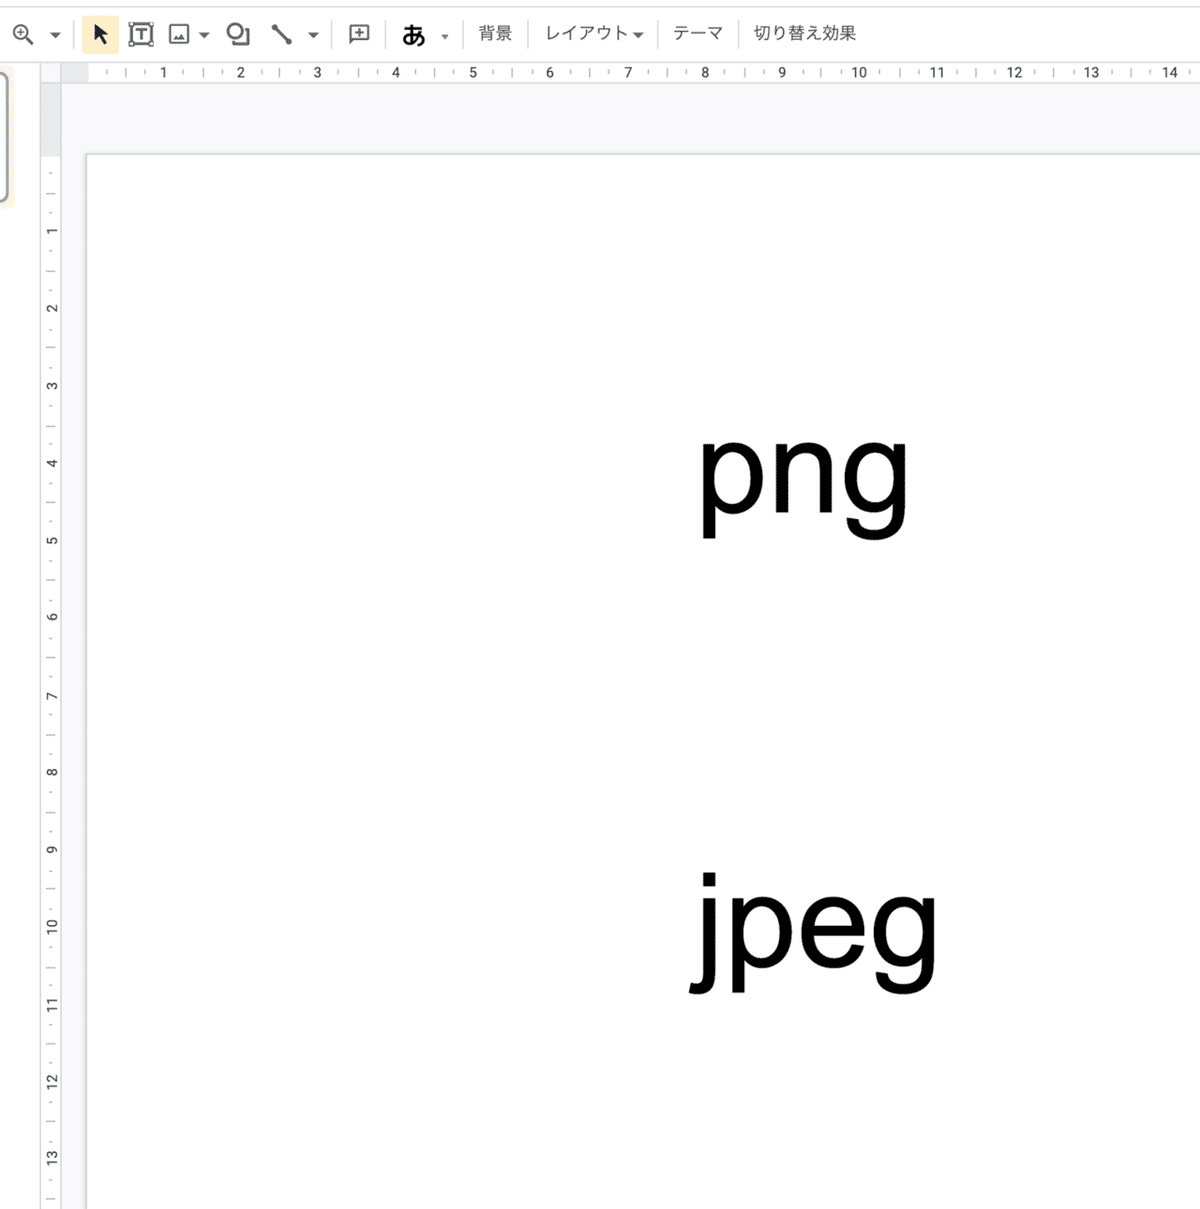
Task: Expand the Insert image dropdown arrow
Action: [204, 35]
